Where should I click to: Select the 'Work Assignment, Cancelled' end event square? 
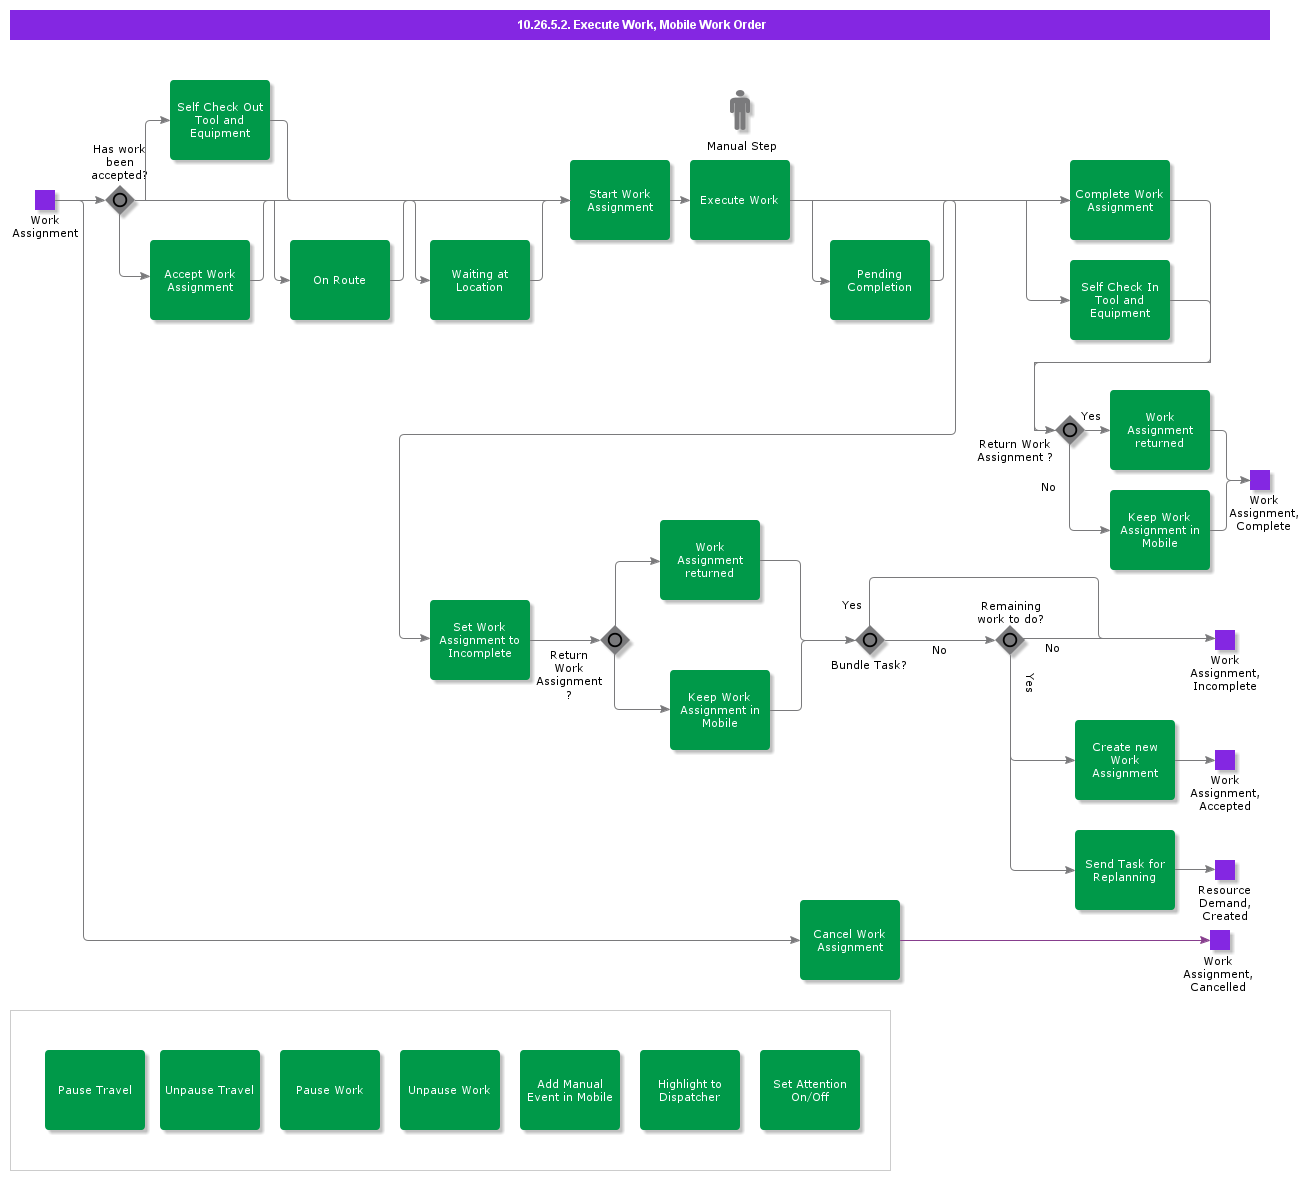click(1220, 940)
